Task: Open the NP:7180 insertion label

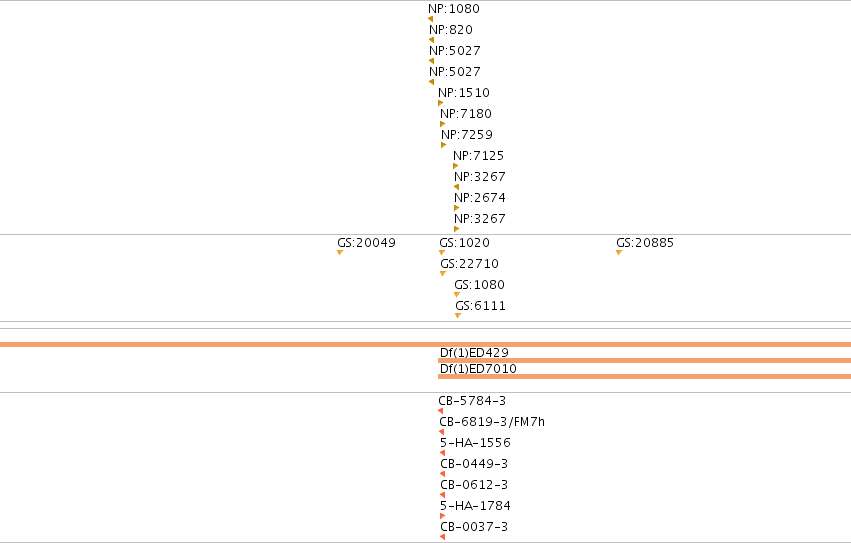Action: [466, 114]
